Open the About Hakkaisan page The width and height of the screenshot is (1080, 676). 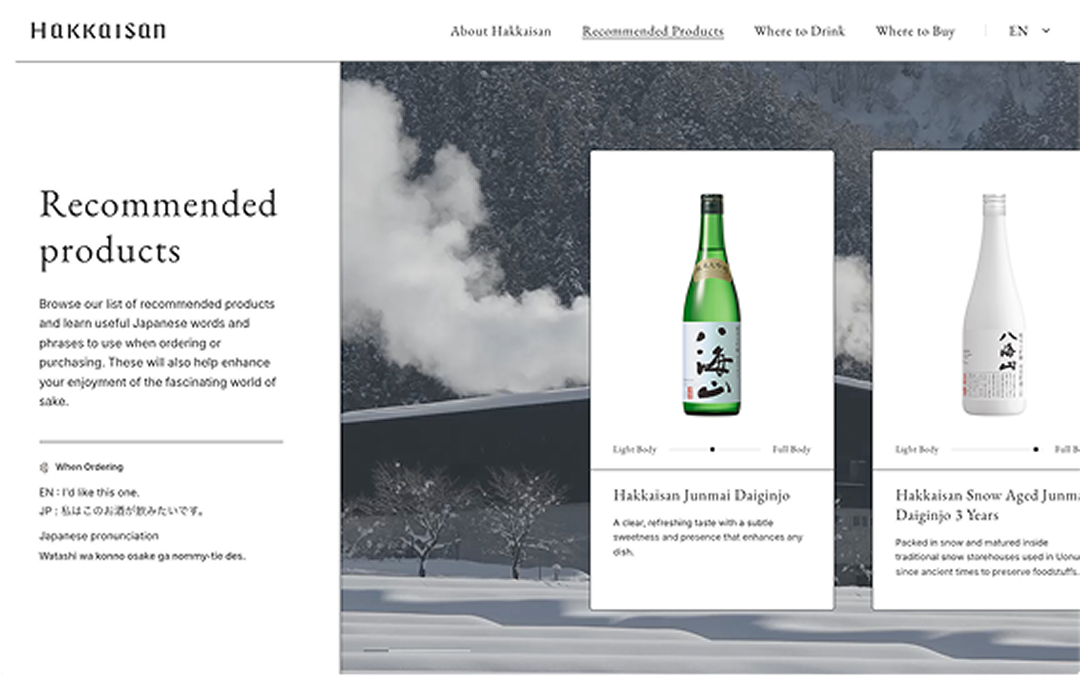click(501, 31)
